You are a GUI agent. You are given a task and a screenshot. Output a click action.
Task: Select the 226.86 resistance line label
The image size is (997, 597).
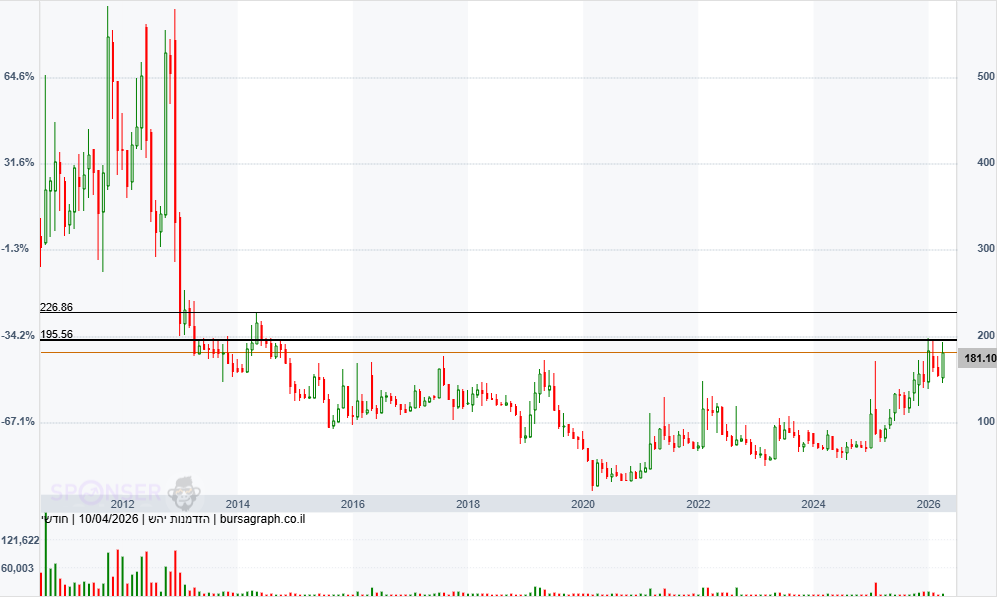(56, 307)
